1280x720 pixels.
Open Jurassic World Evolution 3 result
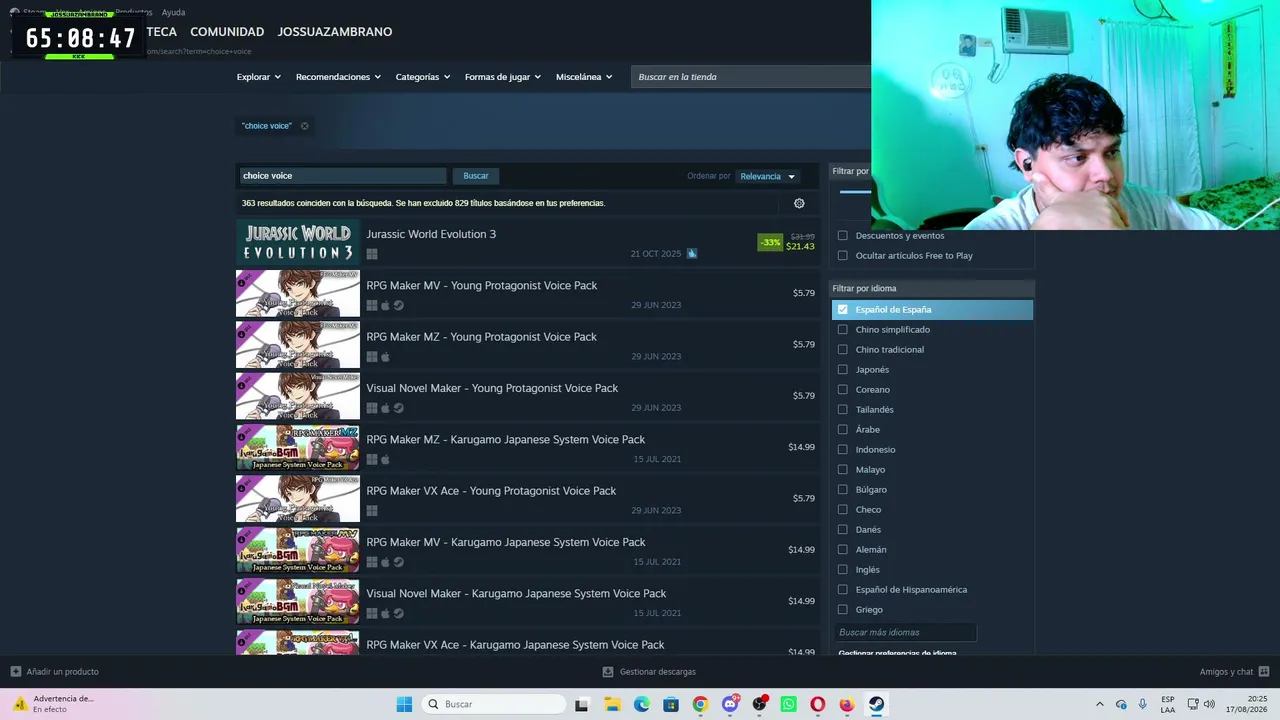[528, 243]
